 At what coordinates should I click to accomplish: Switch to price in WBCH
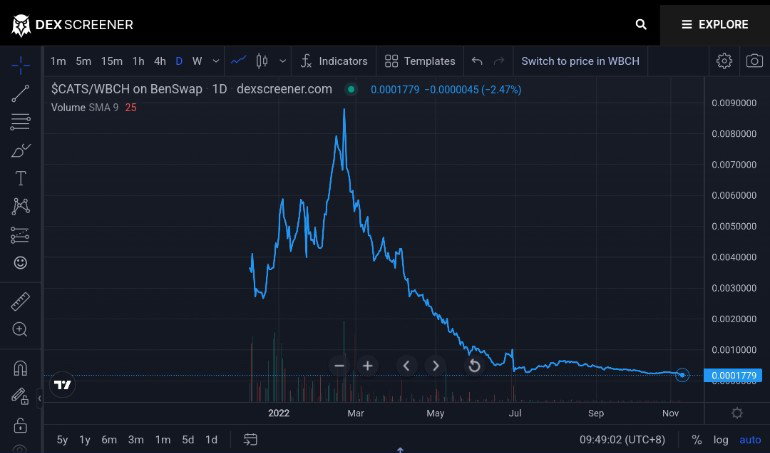580,61
